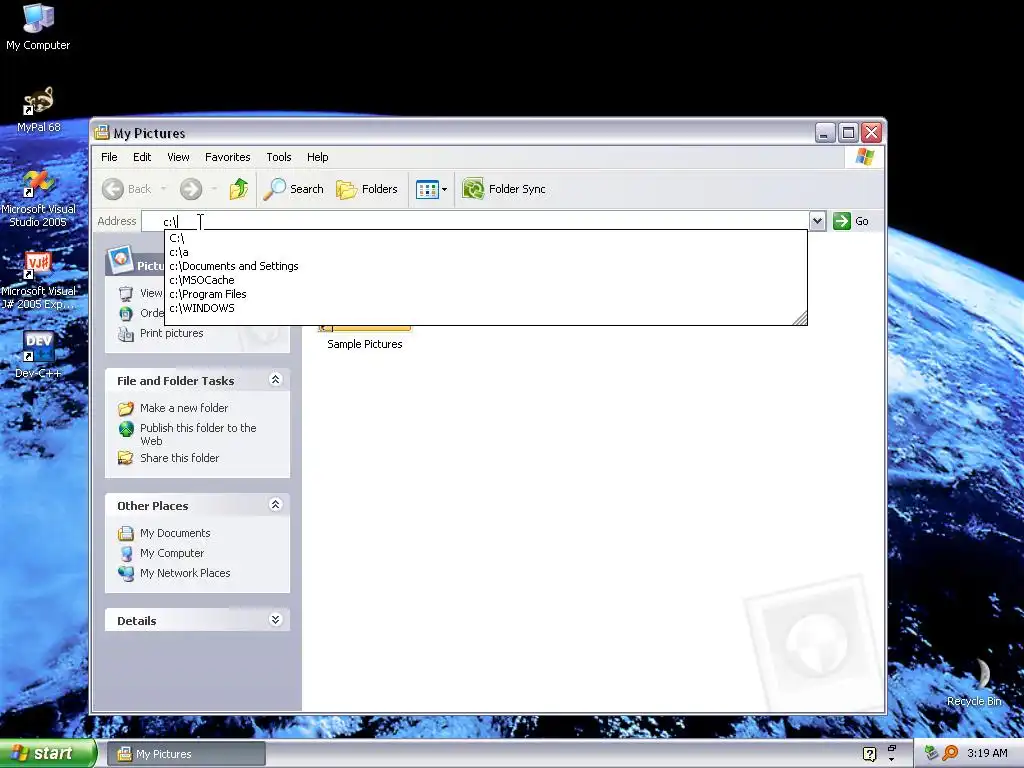1024x768 pixels.
Task: Toggle the Folders tree pane
Action: [x=366, y=189]
